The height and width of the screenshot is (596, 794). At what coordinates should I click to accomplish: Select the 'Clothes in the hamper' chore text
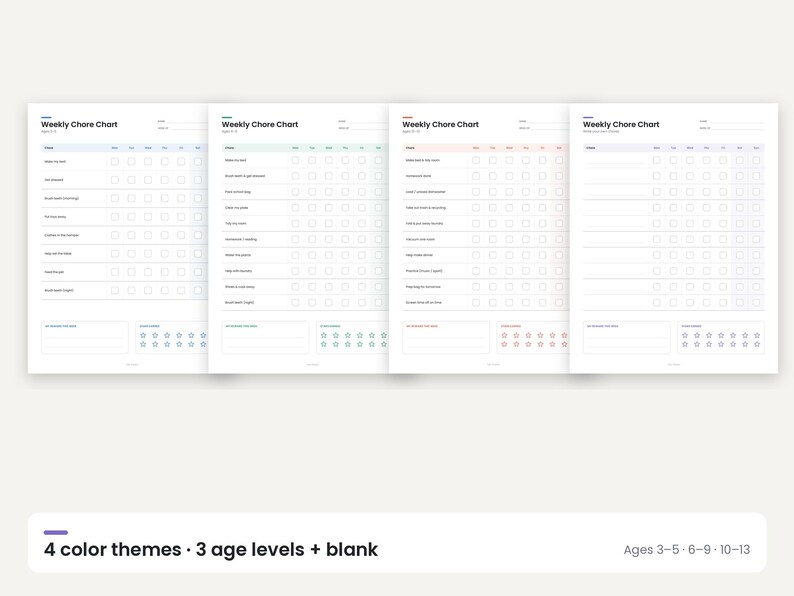coord(62,235)
